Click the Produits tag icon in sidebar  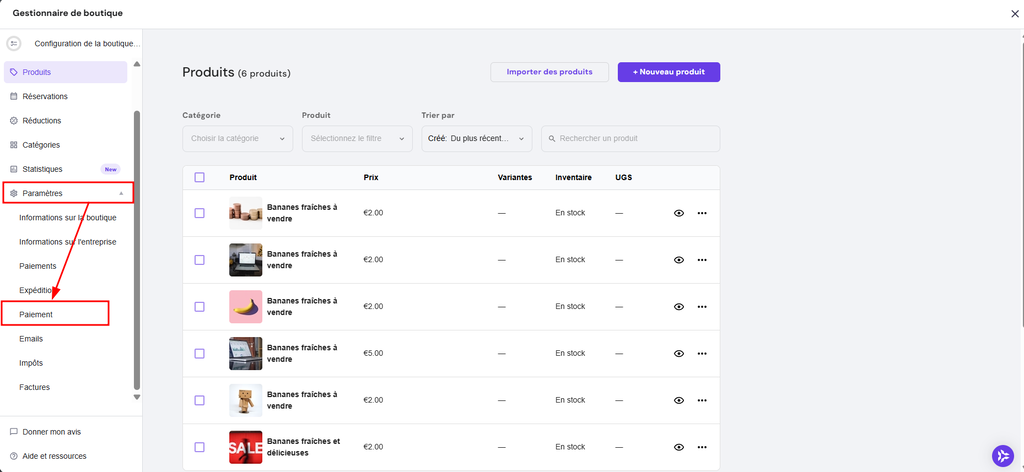pos(14,72)
